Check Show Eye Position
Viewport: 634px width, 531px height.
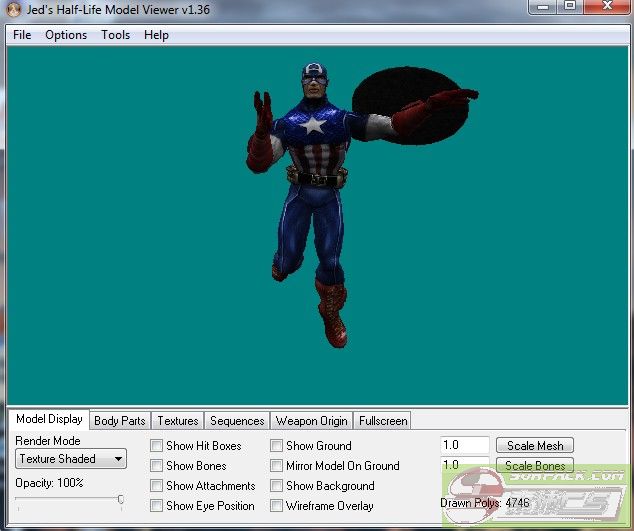pos(157,506)
